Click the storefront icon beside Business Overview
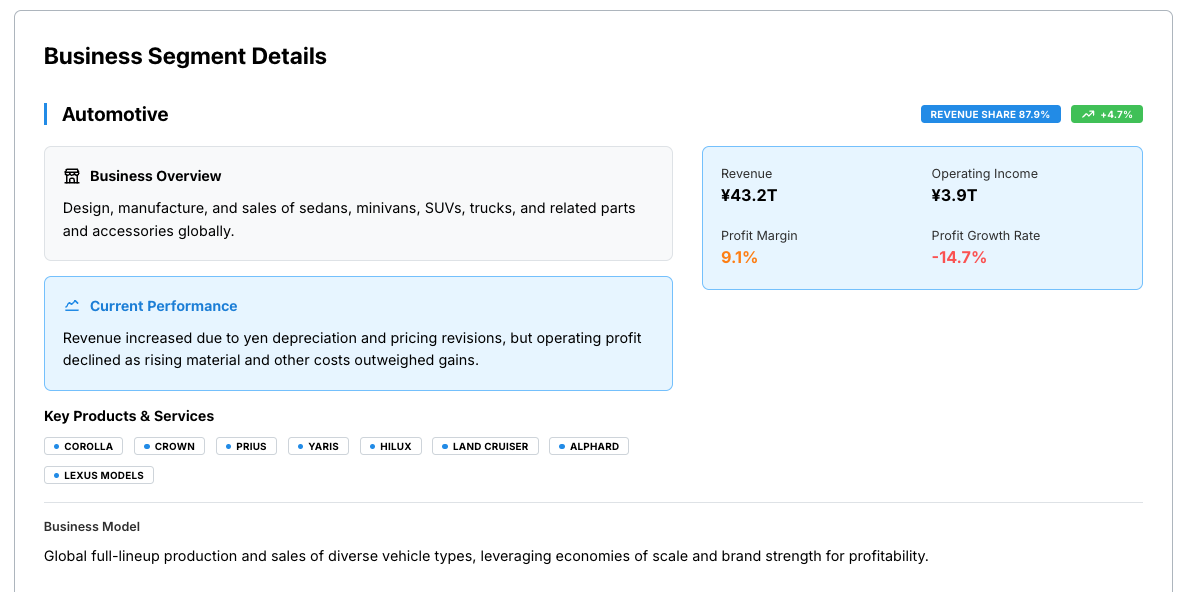The image size is (1190, 592). coord(72,176)
